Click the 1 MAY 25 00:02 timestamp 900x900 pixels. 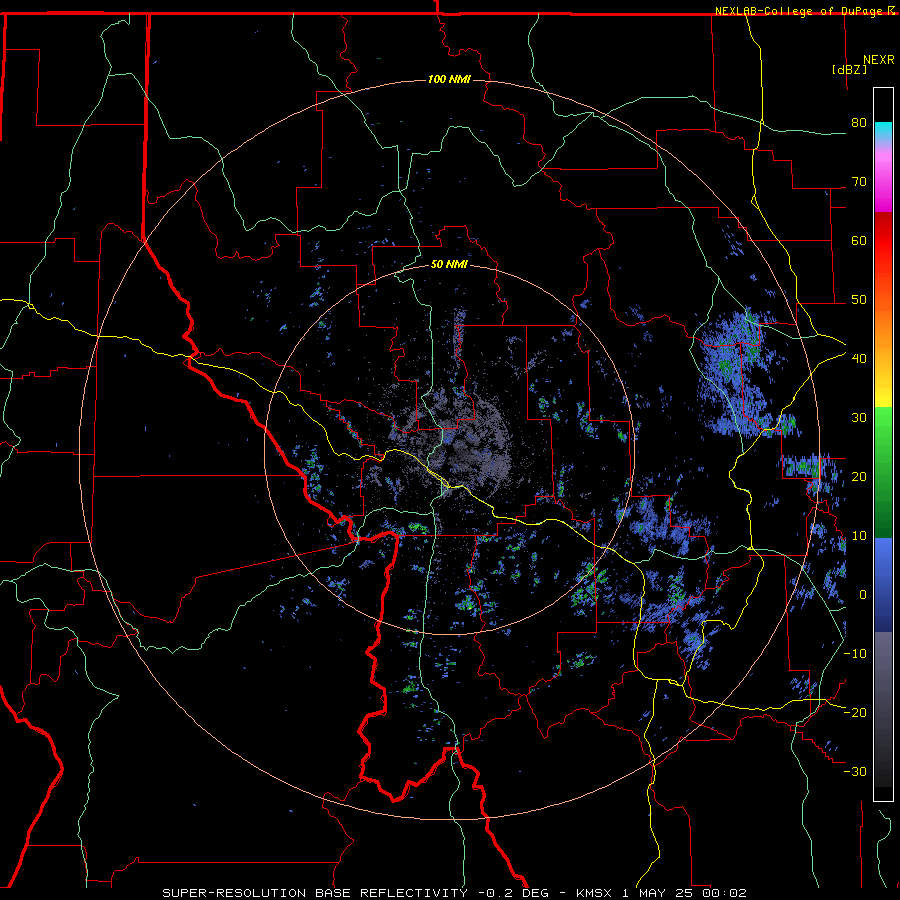click(x=684, y=893)
